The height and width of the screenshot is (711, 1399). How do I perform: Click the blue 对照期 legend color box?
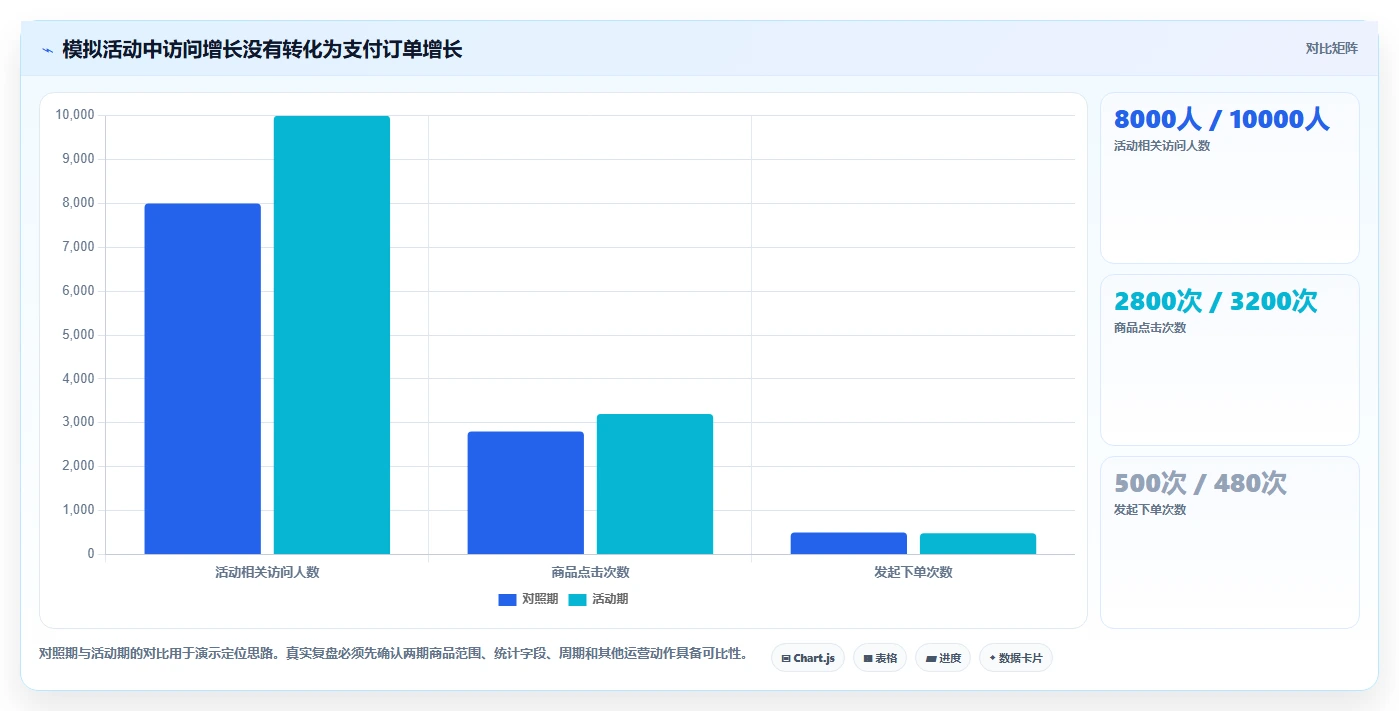[507, 600]
